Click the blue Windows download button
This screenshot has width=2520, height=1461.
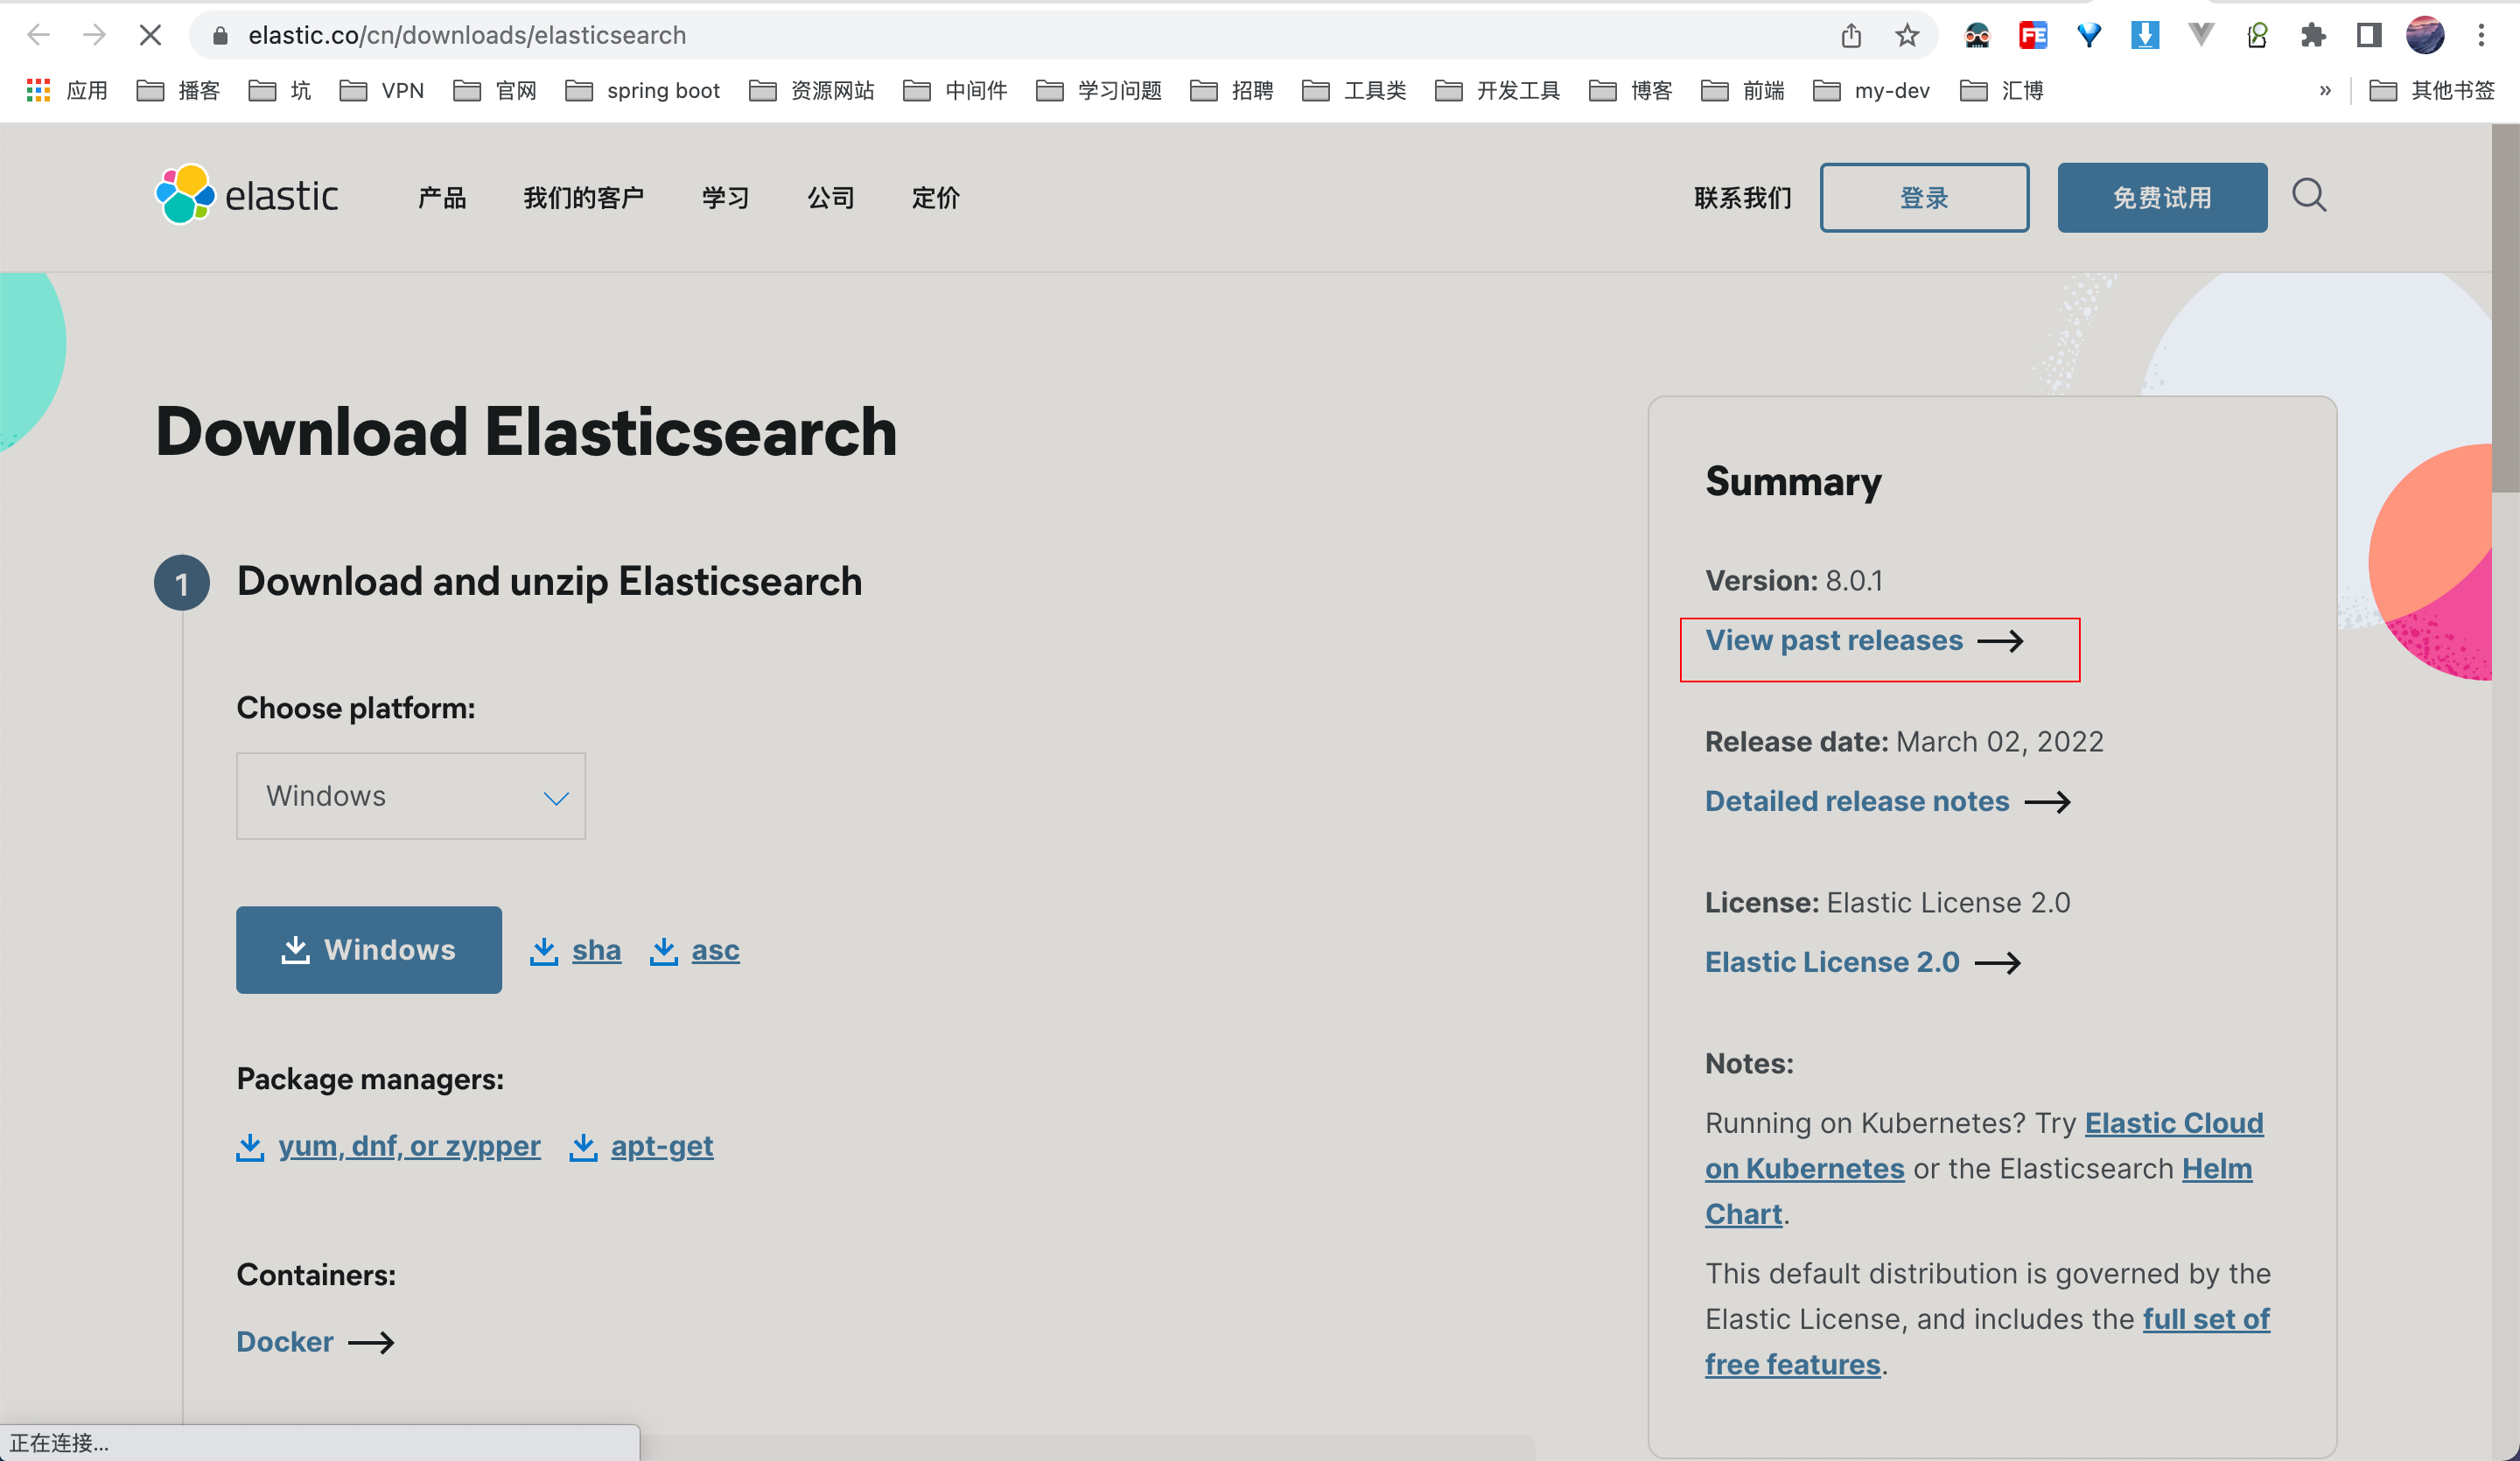(x=368, y=949)
